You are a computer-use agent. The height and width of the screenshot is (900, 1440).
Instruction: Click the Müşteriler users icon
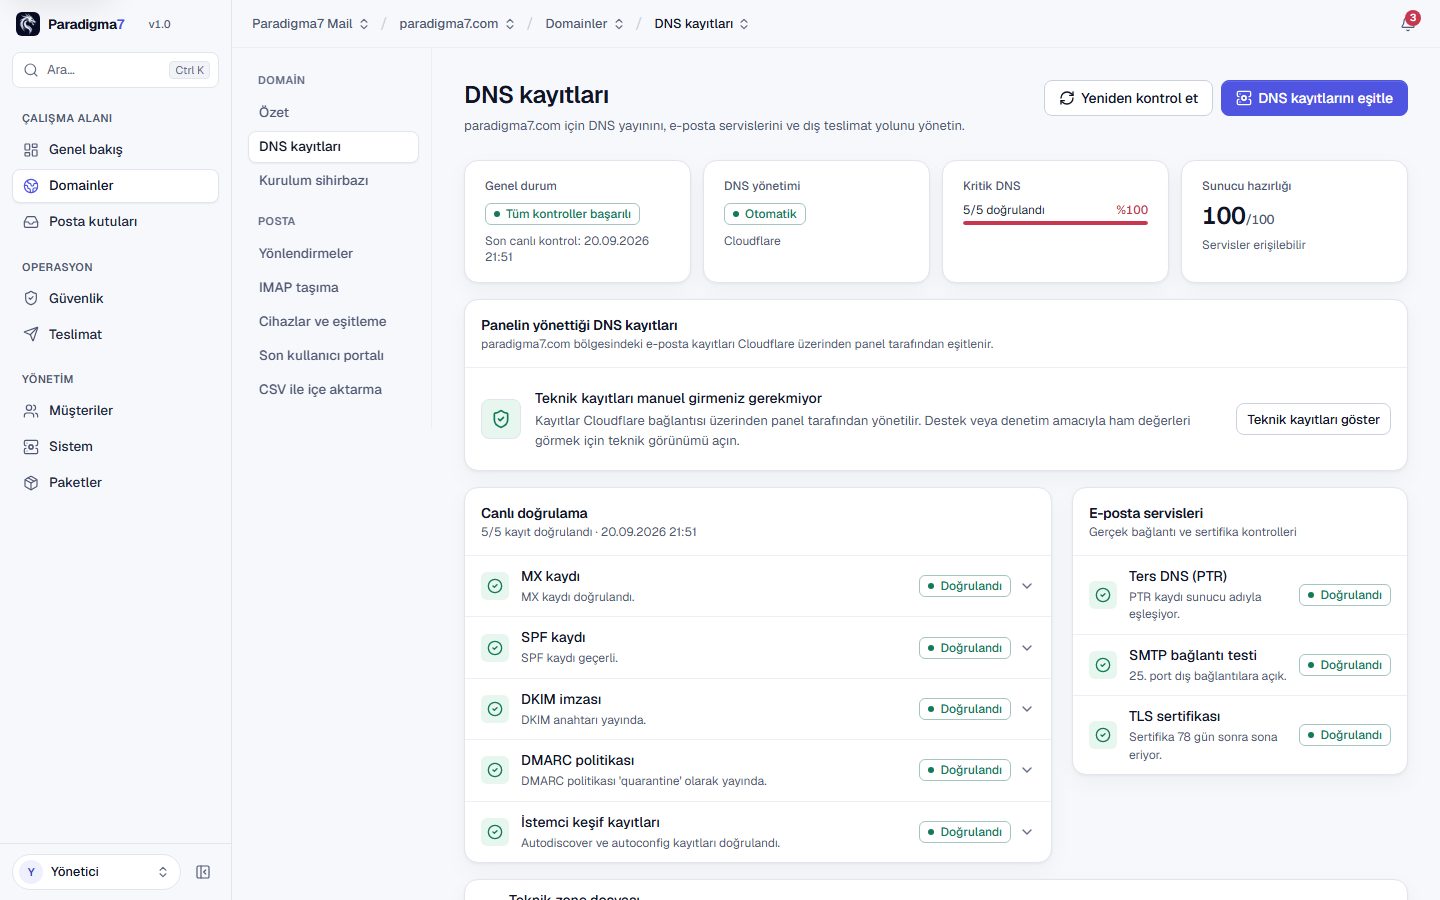tap(31, 410)
